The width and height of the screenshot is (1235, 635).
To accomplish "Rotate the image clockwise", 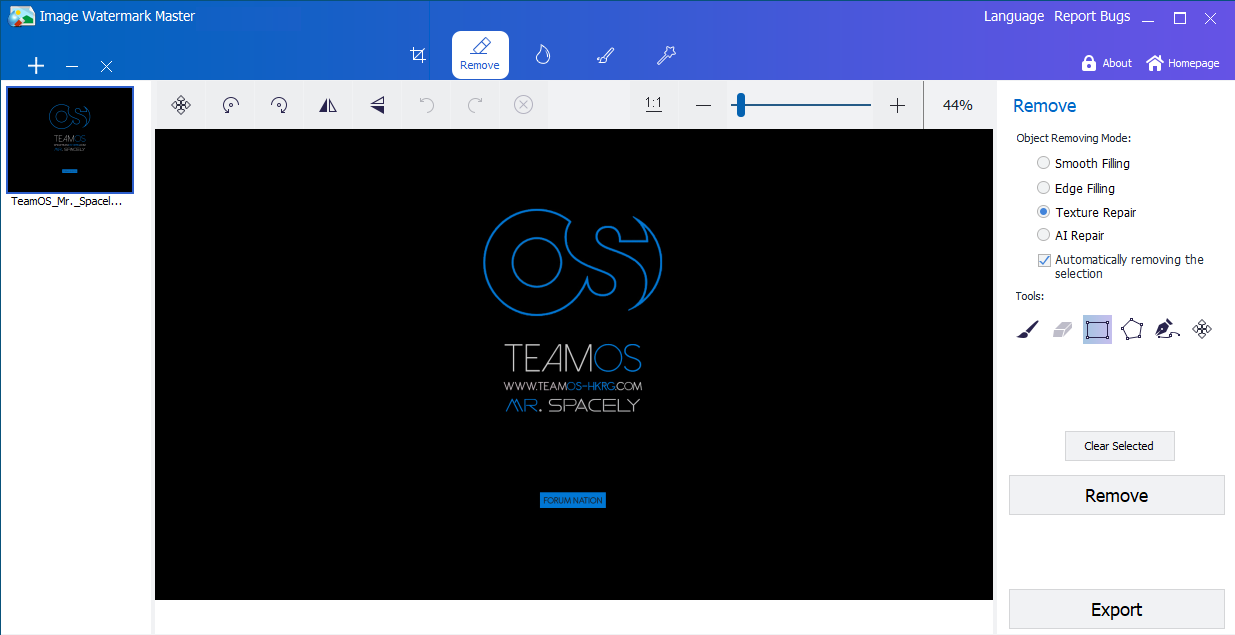I will 280,105.
